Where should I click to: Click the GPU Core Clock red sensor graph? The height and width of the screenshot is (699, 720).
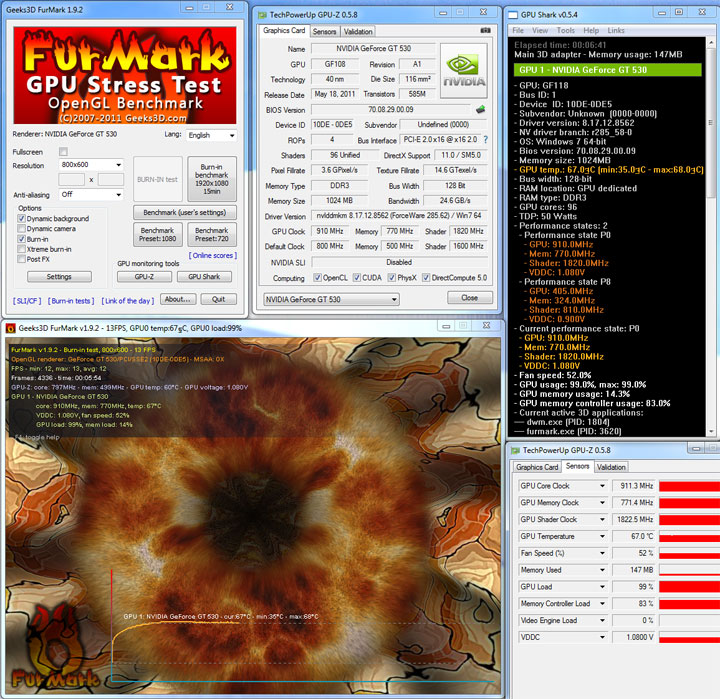(x=689, y=486)
